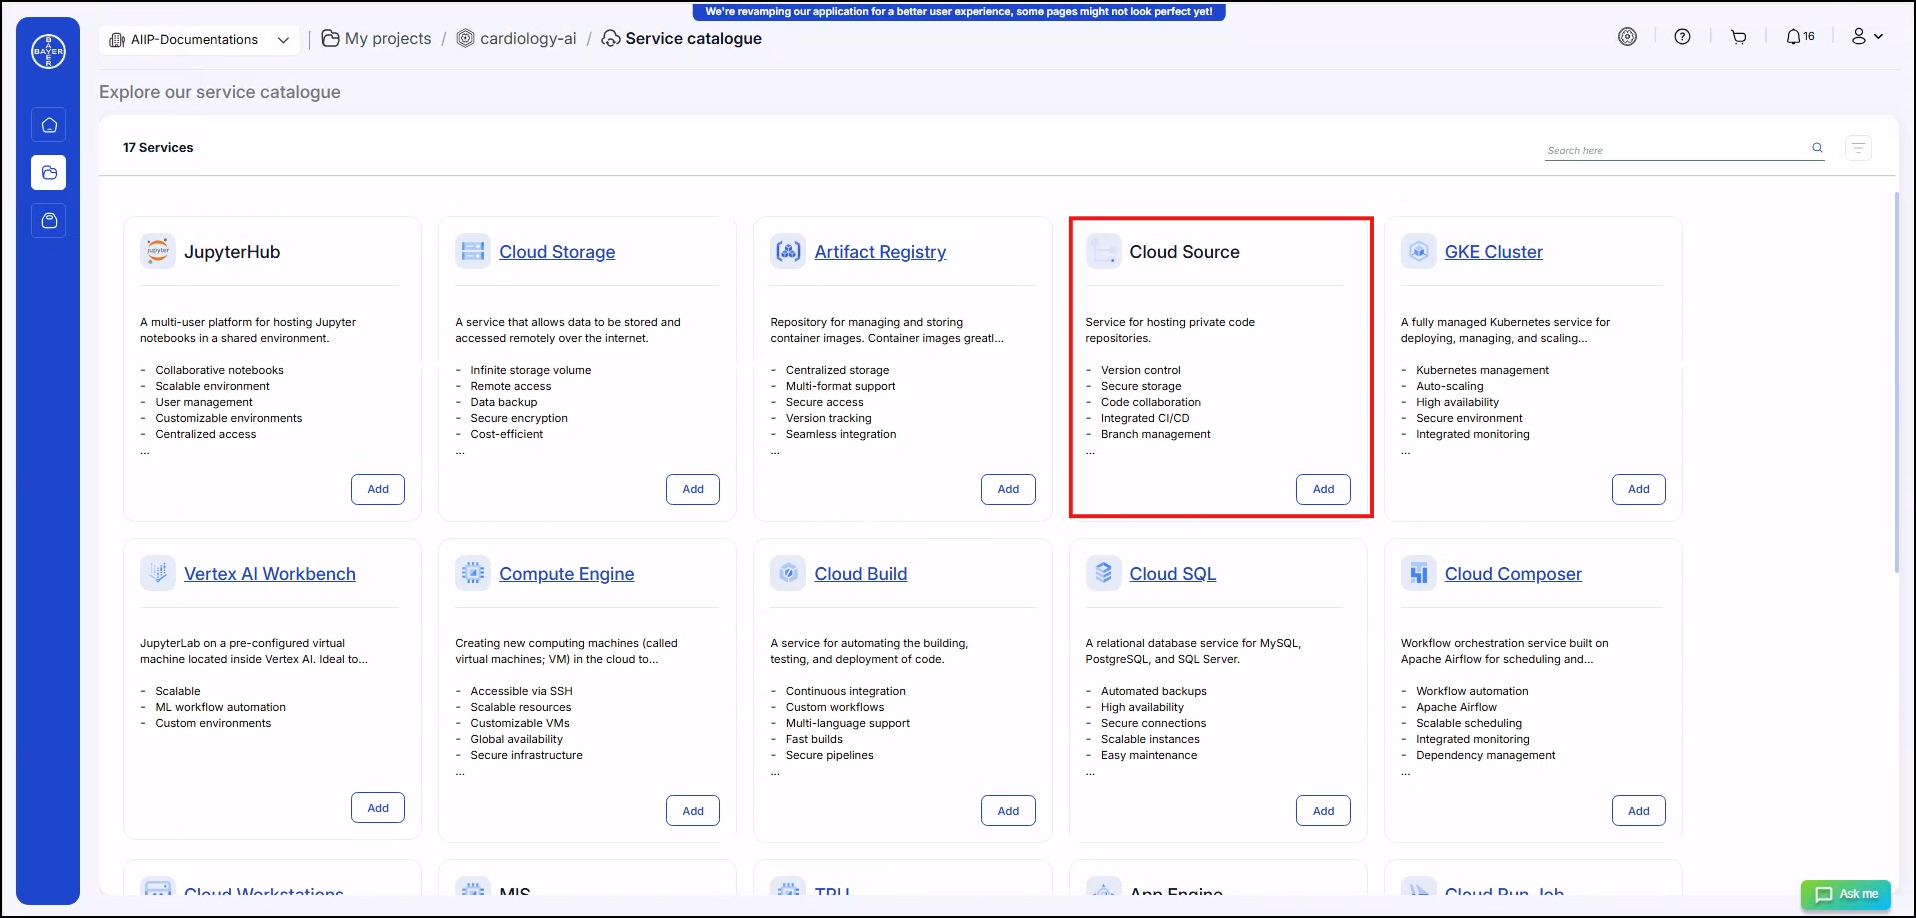
Task: Open the filter icon next to search
Action: click(x=1858, y=148)
